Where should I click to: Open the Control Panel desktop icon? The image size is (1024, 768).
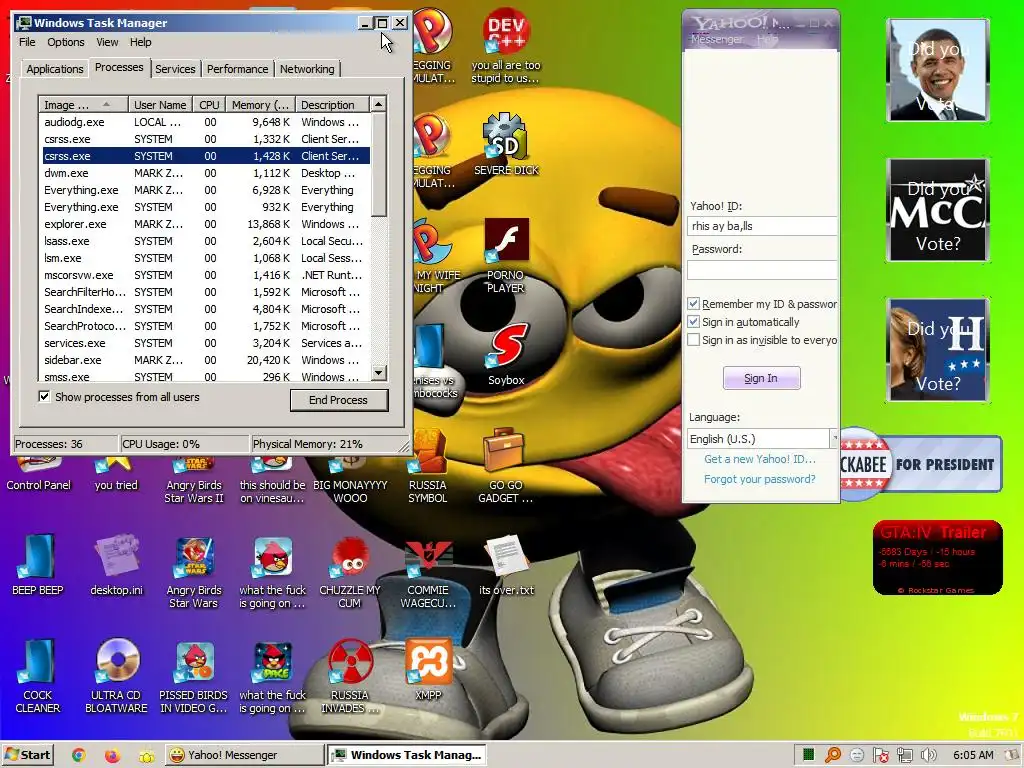click(x=38, y=473)
